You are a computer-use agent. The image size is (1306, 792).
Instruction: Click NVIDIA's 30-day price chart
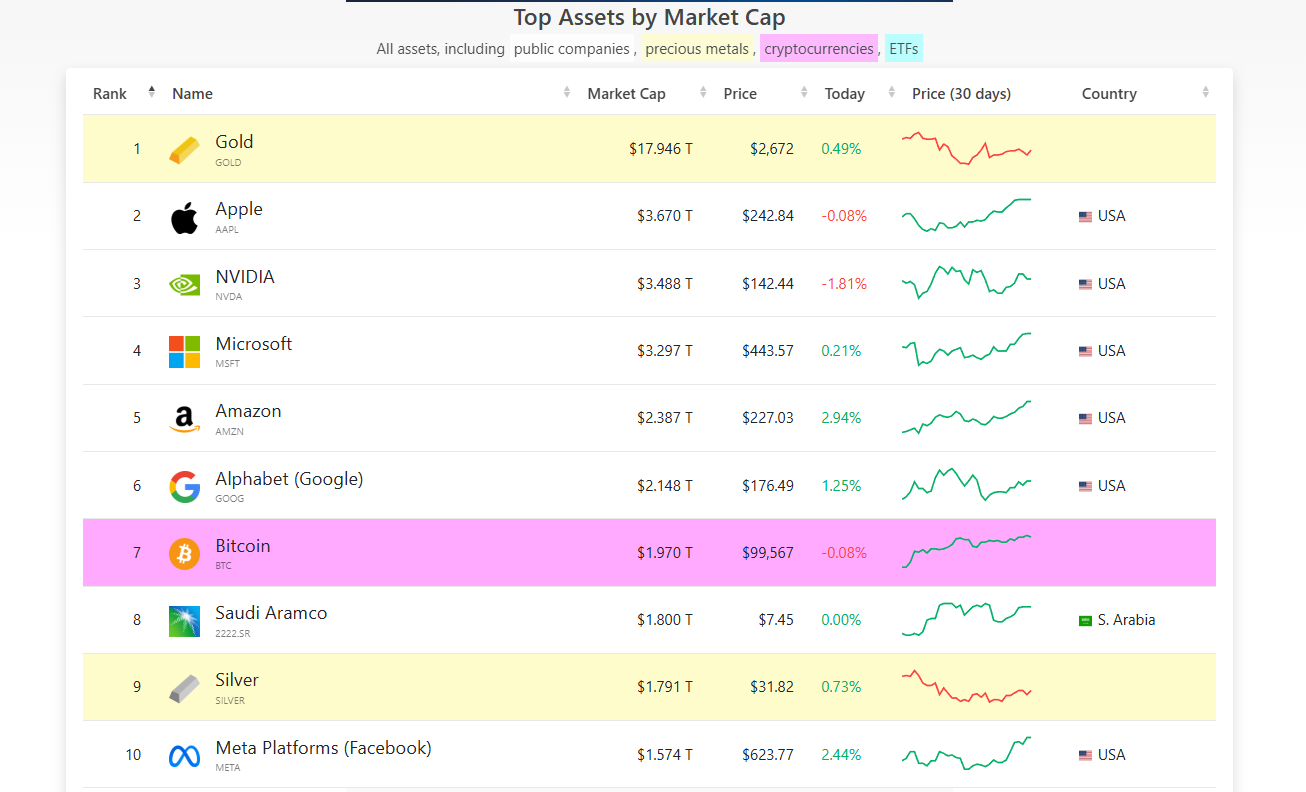coord(966,283)
